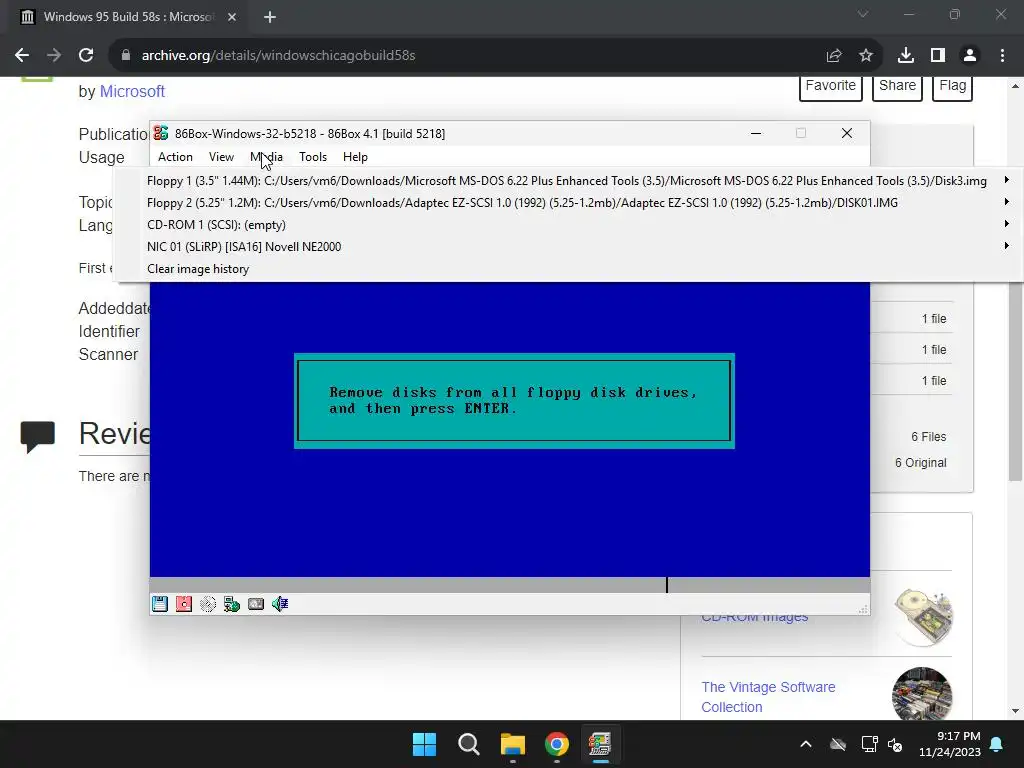This screenshot has width=1024, height=768.
Task: Open the View menu in 86Box
Action: tap(221, 157)
